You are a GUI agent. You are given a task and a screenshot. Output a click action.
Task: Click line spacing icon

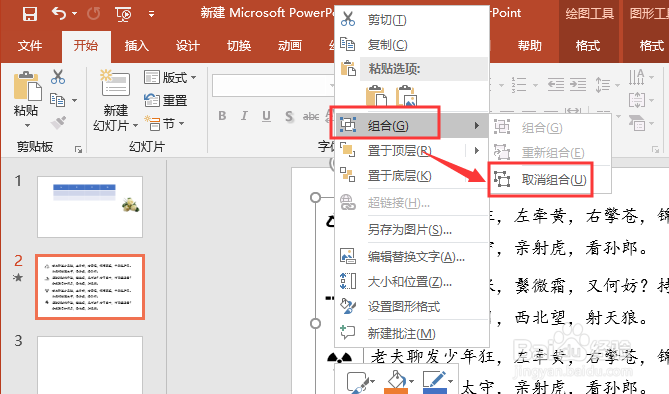tap(603, 85)
